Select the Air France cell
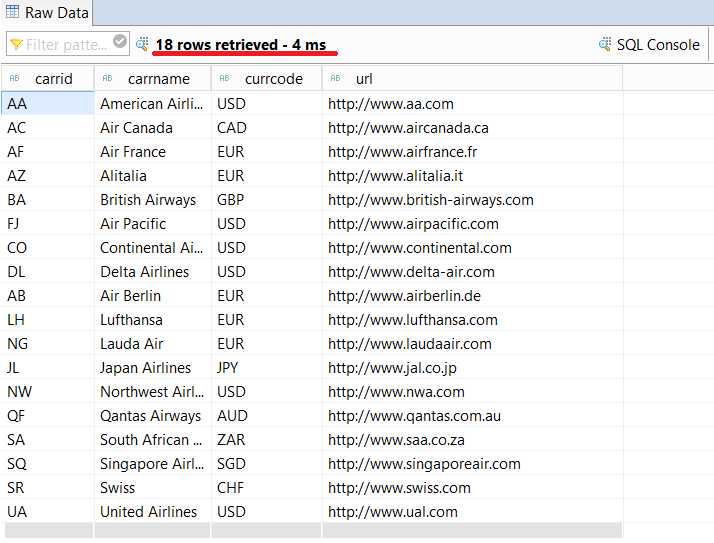The image size is (714, 543). 153,152
